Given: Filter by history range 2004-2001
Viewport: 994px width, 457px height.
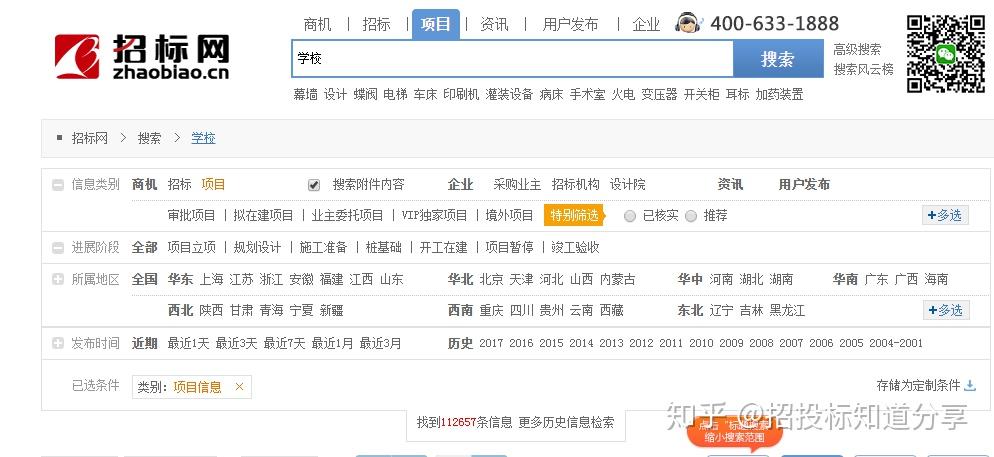Looking at the screenshot, I should click(x=896, y=344).
